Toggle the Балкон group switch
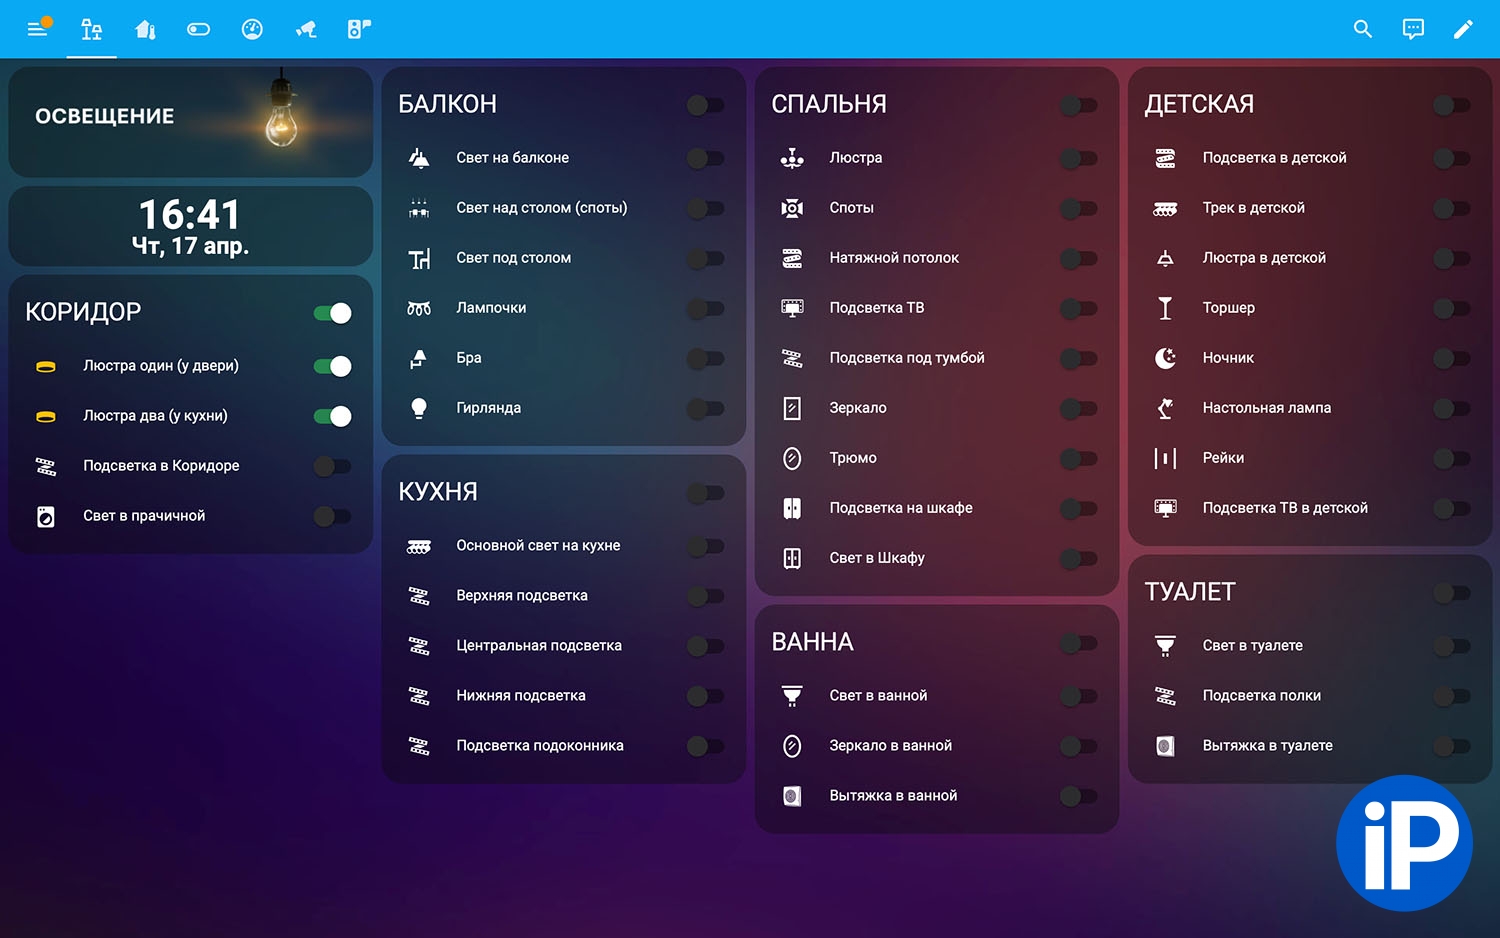1500x938 pixels. [x=706, y=105]
